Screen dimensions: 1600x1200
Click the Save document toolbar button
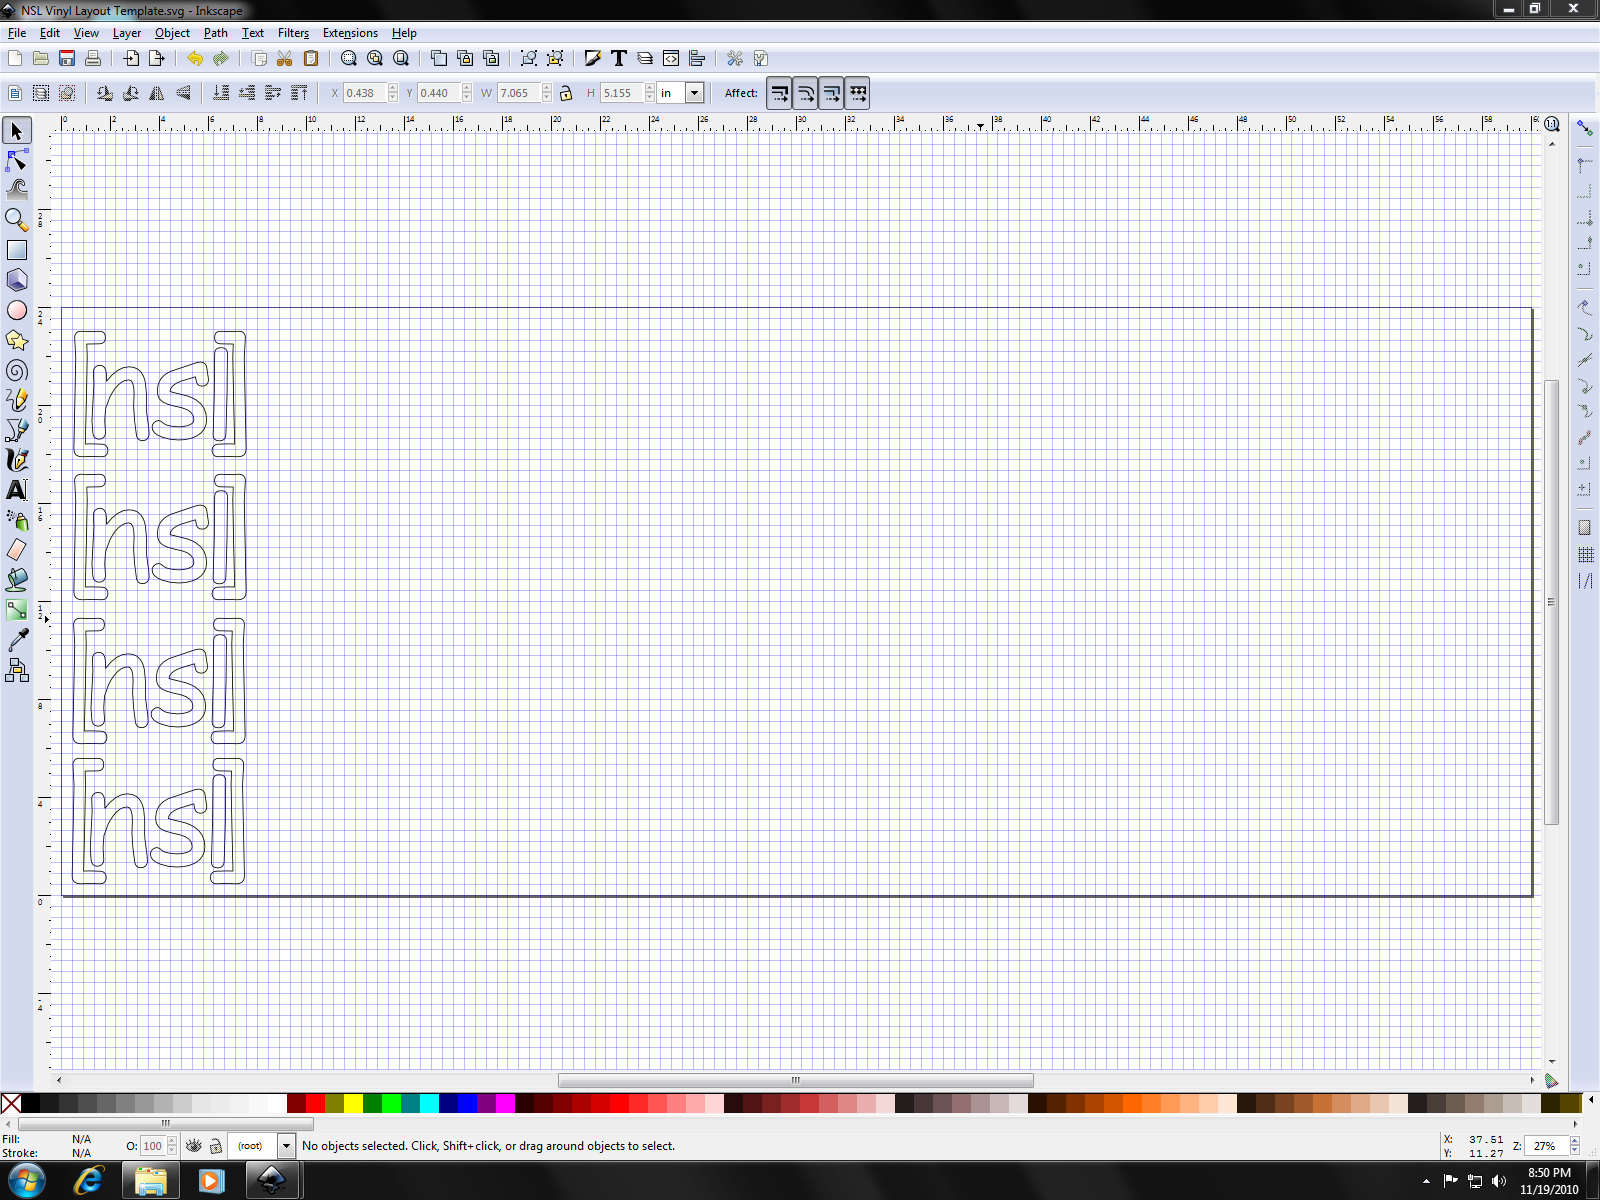[67, 58]
